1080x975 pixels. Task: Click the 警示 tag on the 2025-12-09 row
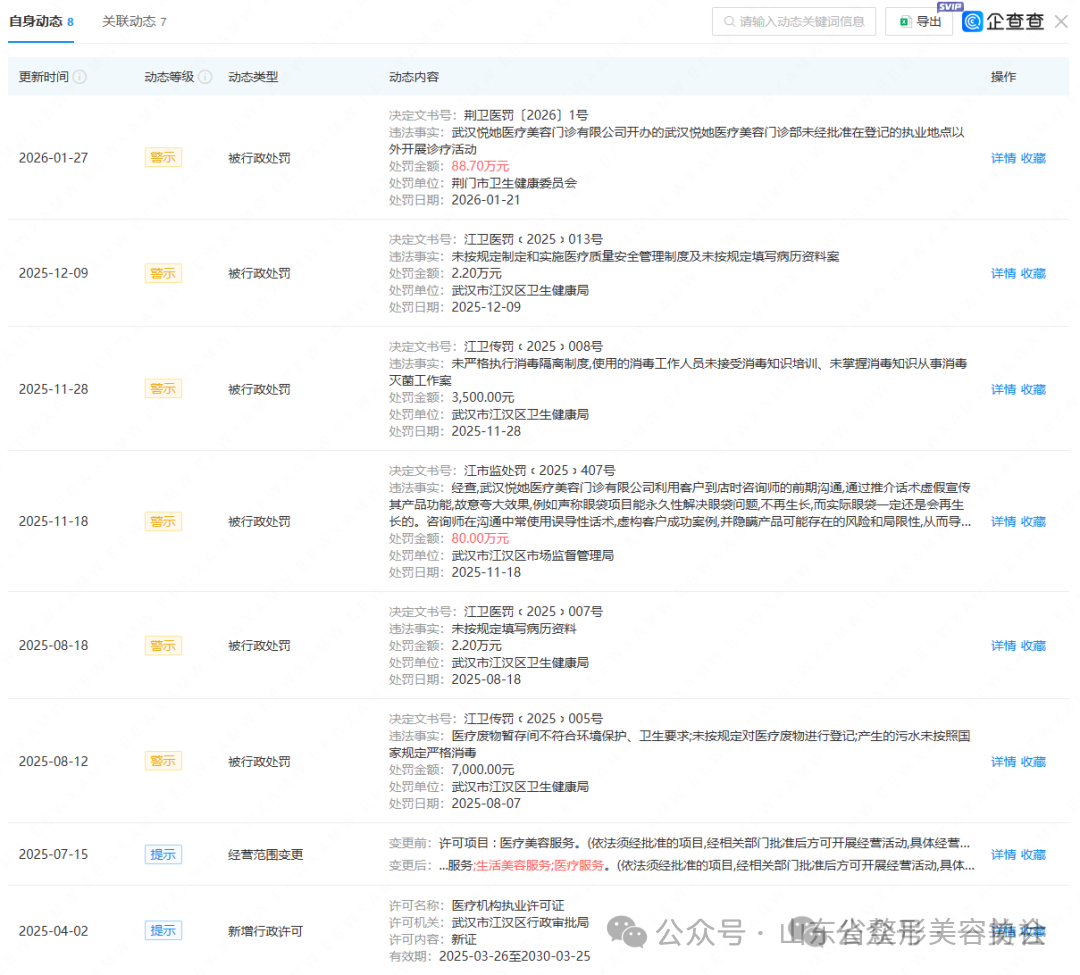click(x=163, y=274)
